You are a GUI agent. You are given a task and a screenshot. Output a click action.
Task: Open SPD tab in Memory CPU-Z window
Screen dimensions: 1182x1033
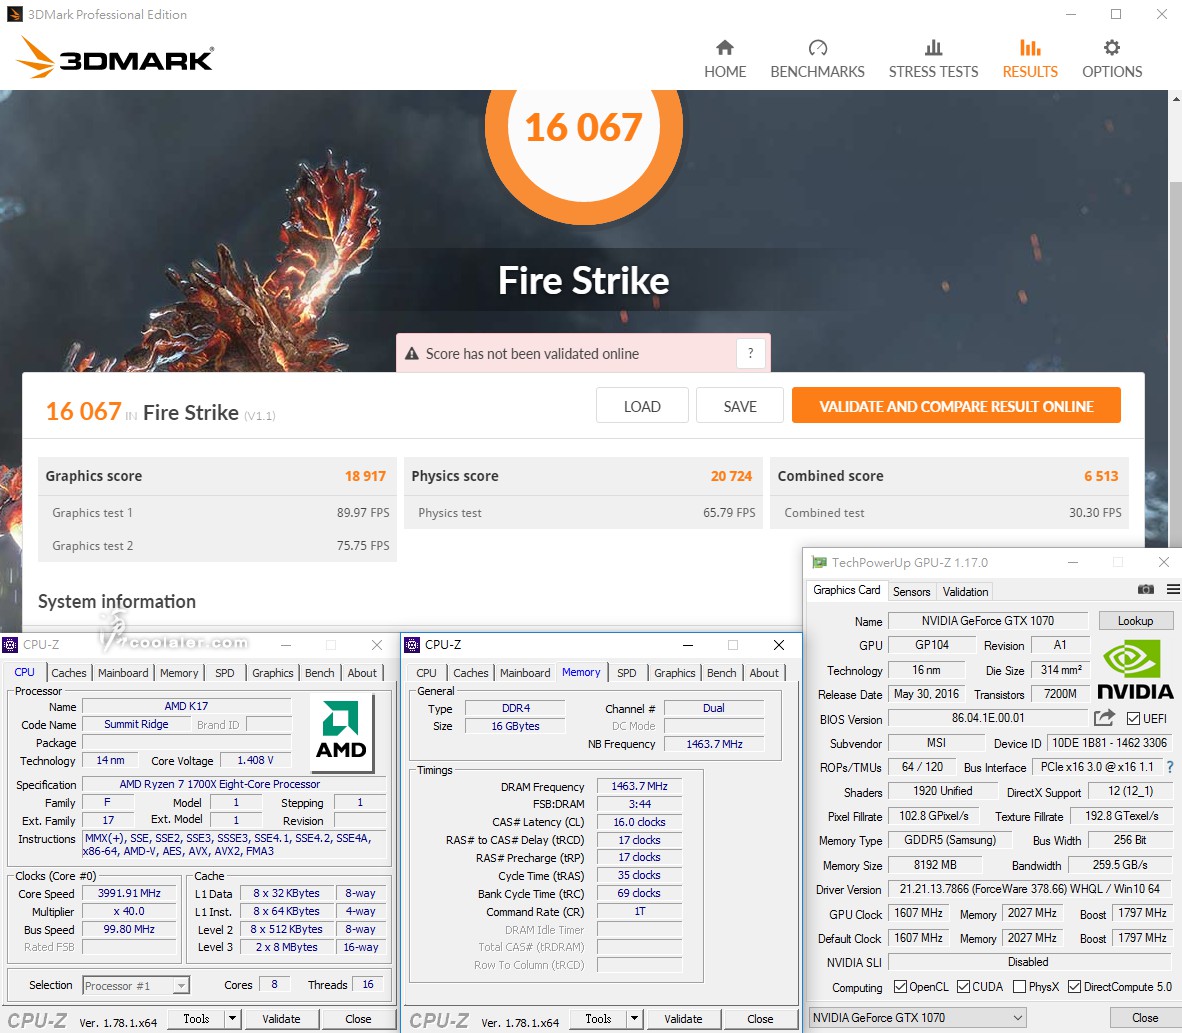click(x=626, y=673)
